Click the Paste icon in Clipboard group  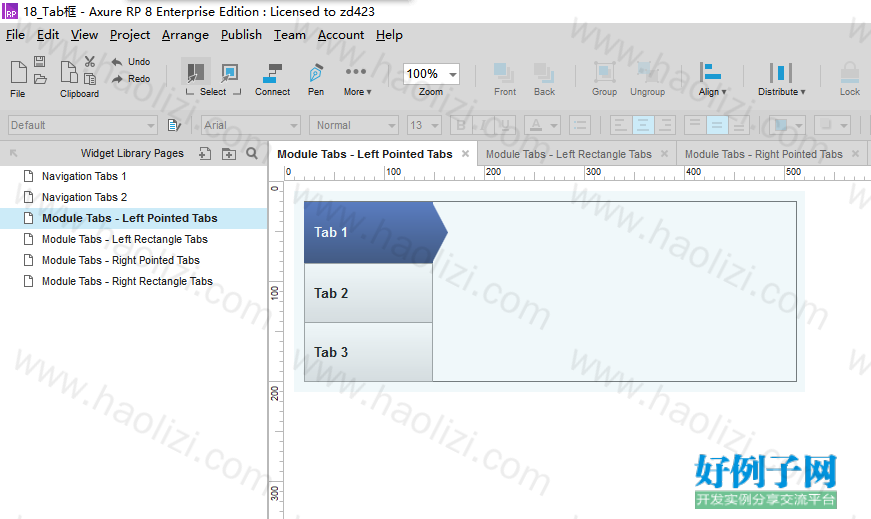pos(90,79)
